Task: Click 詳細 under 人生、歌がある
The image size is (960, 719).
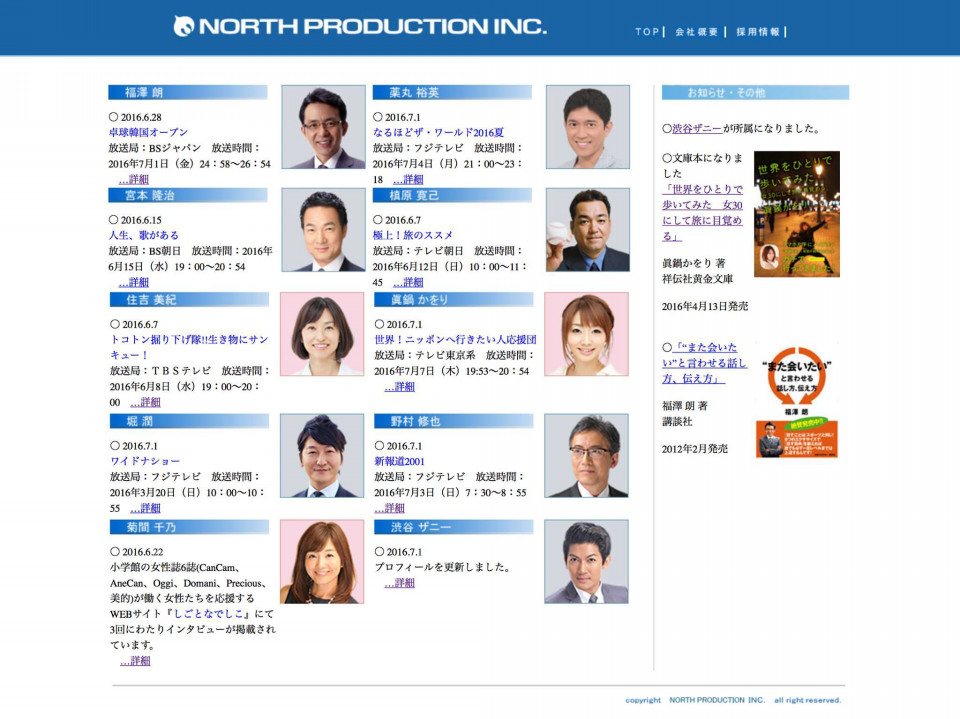Action: 134,282
